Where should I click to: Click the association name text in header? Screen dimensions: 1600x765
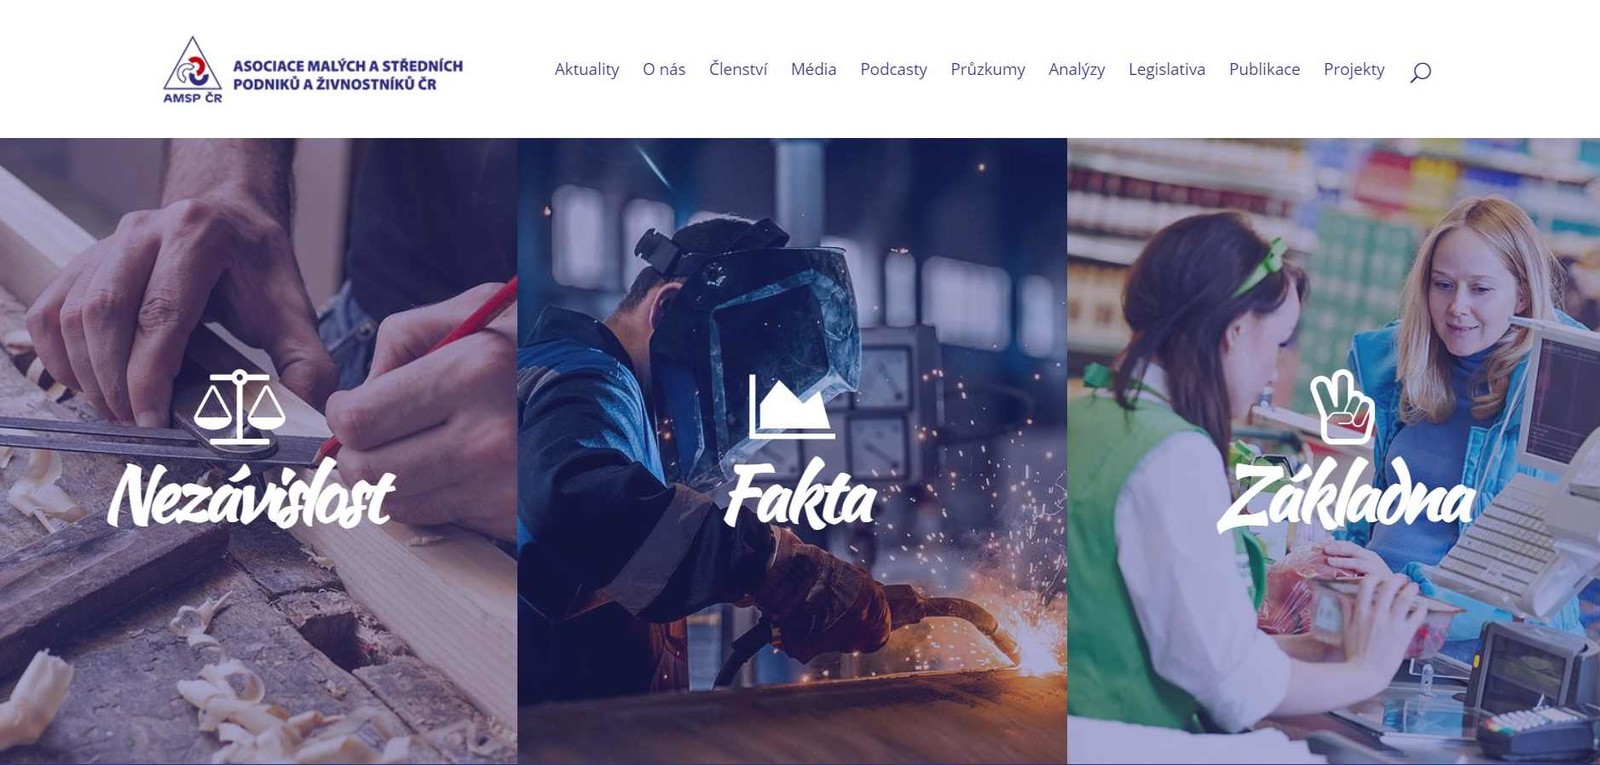[347, 75]
